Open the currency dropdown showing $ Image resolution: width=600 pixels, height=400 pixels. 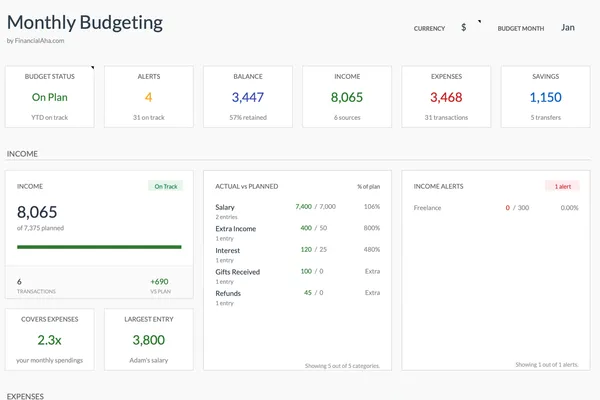coord(464,28)
